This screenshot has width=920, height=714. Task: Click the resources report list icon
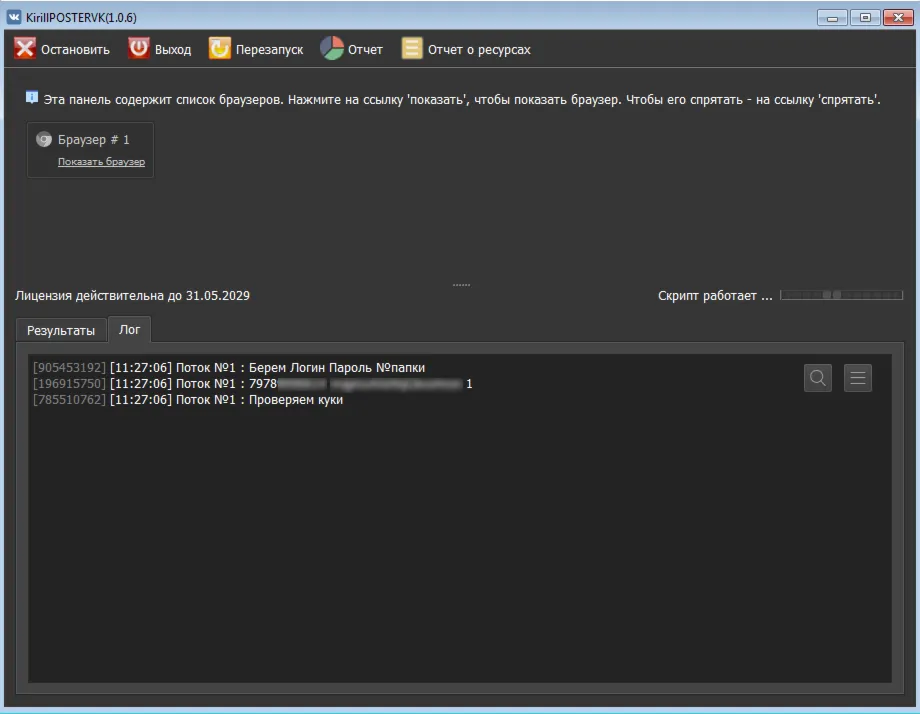click(411, 48)
